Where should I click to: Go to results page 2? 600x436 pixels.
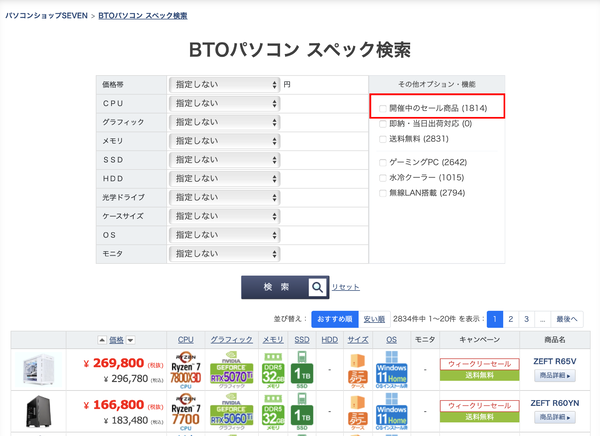[510, 319]
